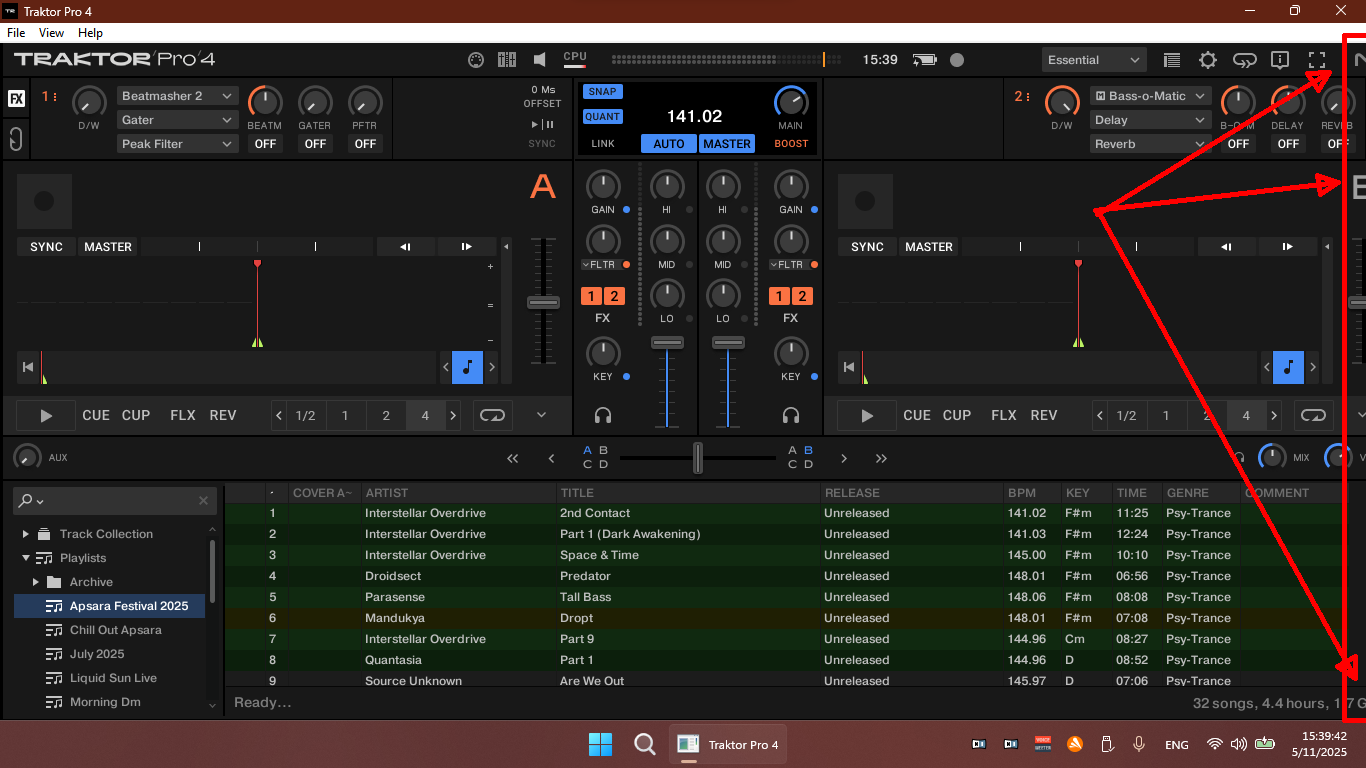Screen dimensions: 1366x768
Task: Start playback on Deck B
Action: (x=867, y=416)
